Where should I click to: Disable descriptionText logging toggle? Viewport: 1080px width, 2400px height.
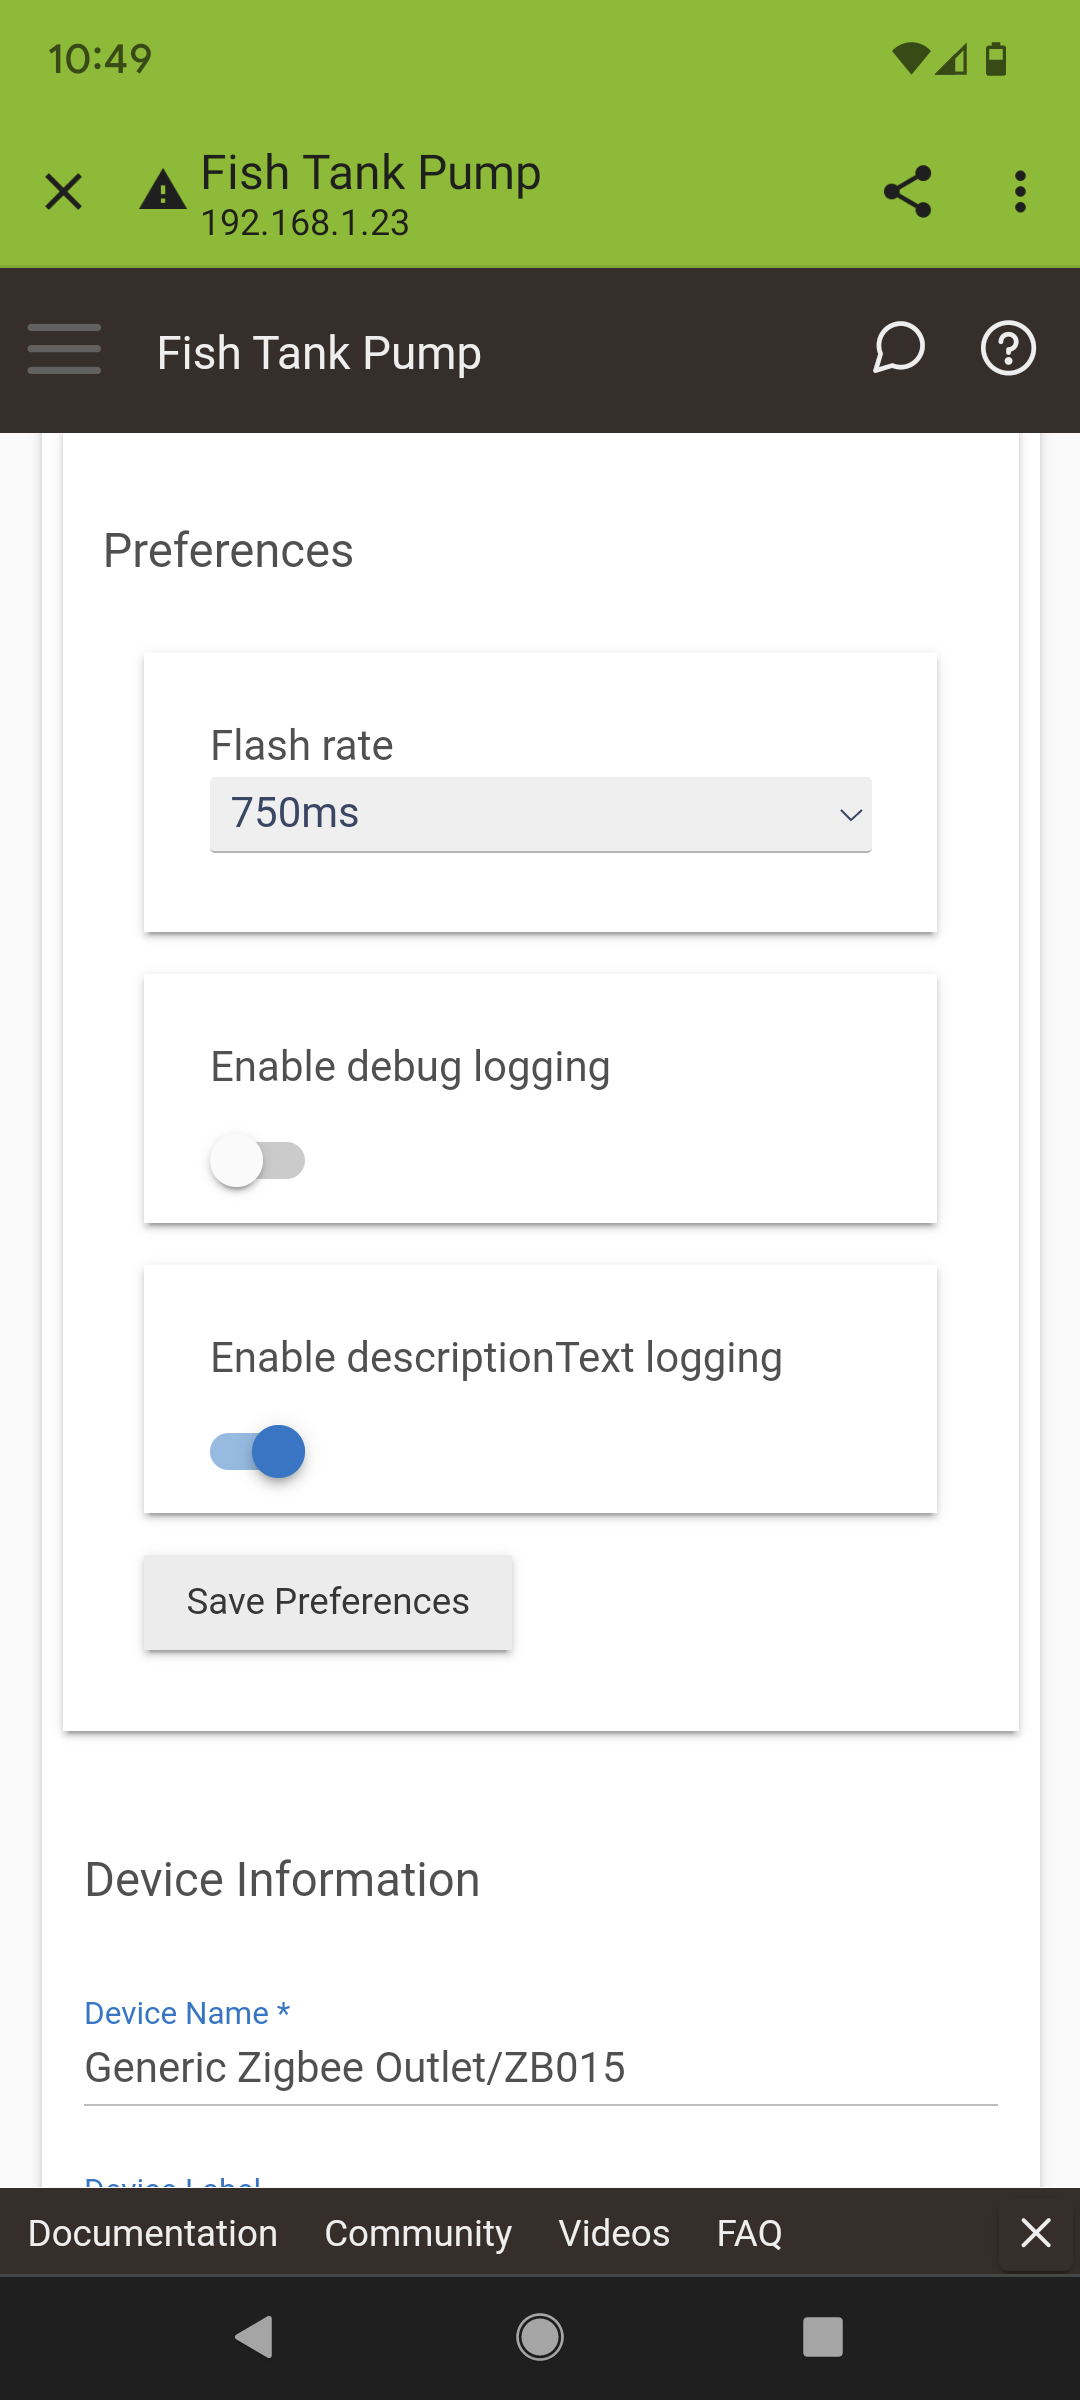click(257, 1452)
